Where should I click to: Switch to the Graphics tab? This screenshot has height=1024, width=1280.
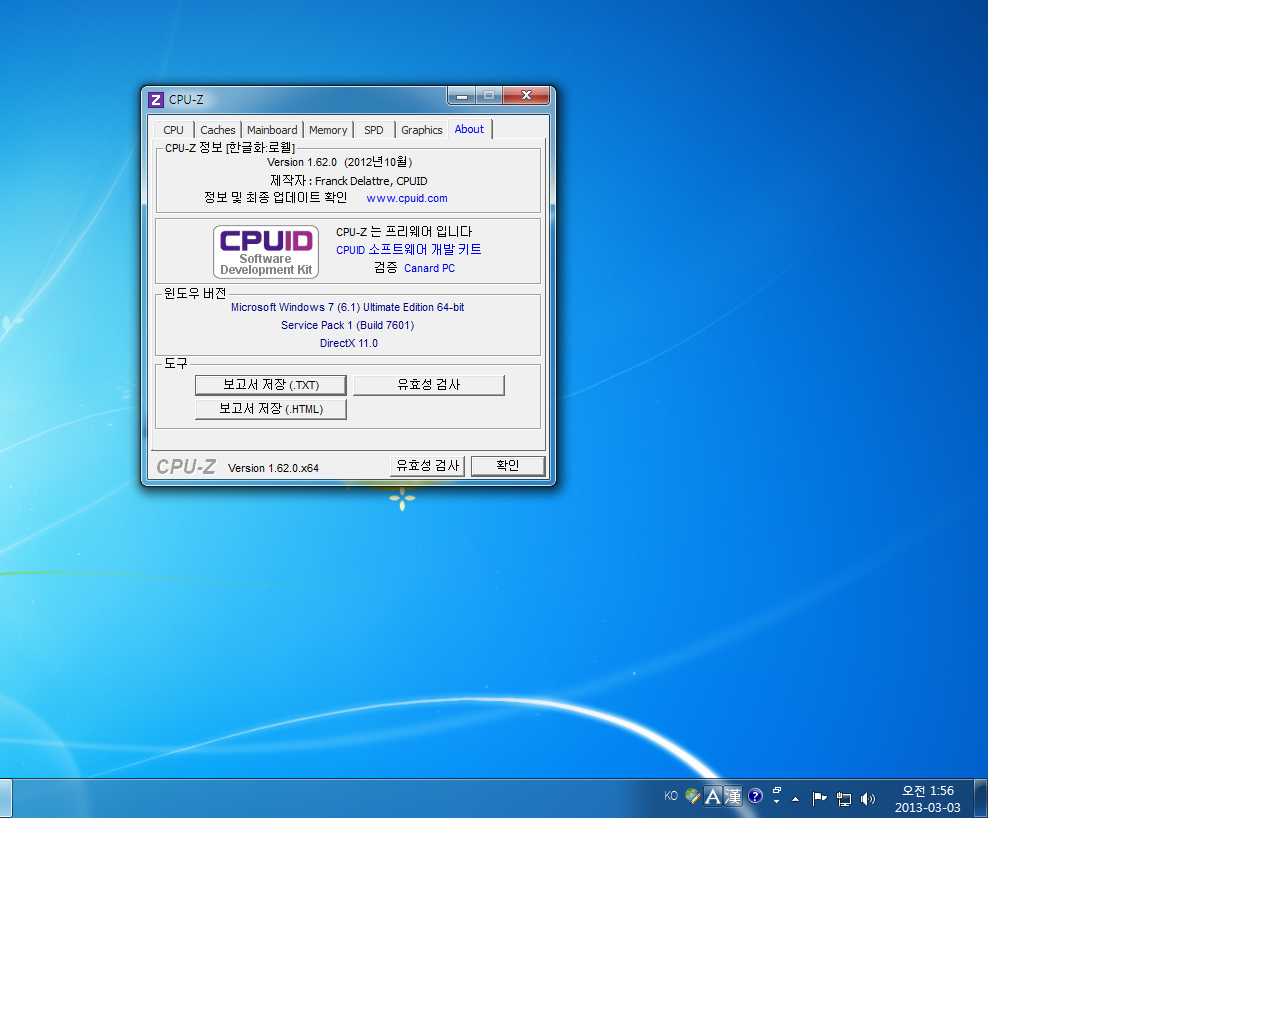[422, 130]
